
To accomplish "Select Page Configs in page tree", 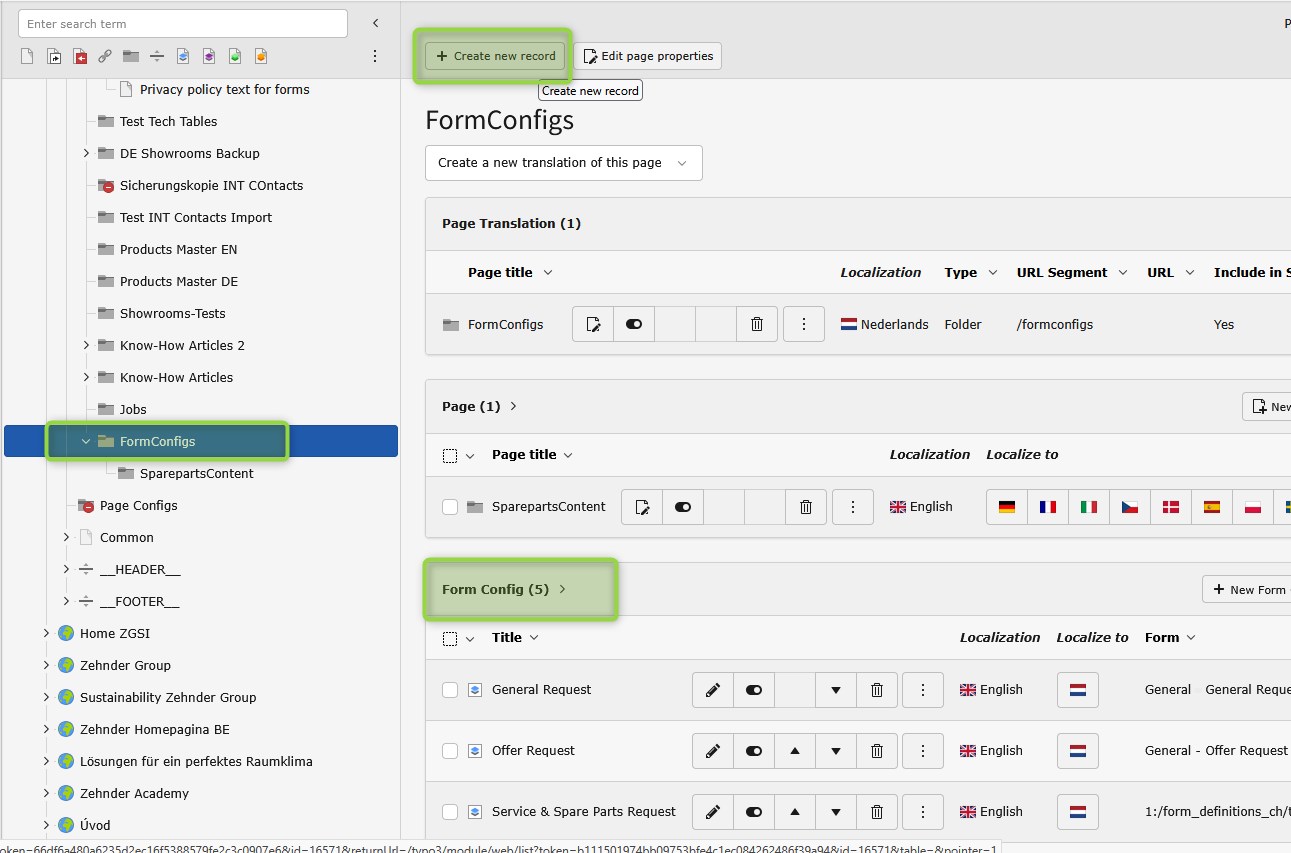I will [138, 505].
